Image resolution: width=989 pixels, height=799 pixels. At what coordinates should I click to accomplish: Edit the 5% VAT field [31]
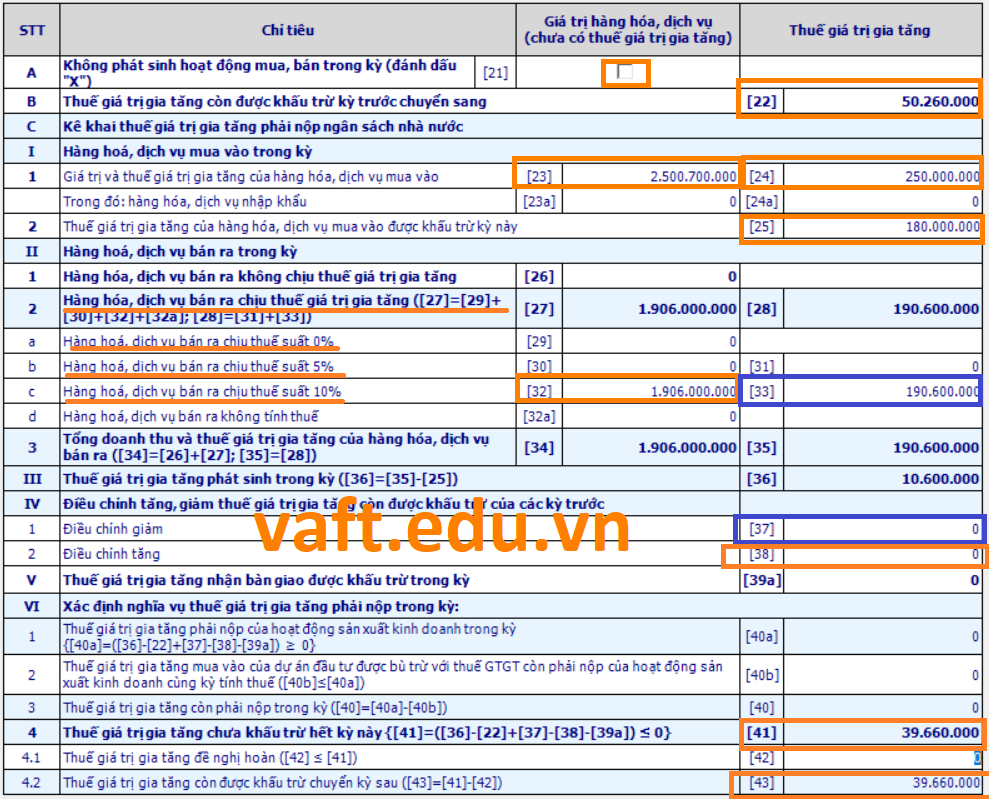click(882, 366)
